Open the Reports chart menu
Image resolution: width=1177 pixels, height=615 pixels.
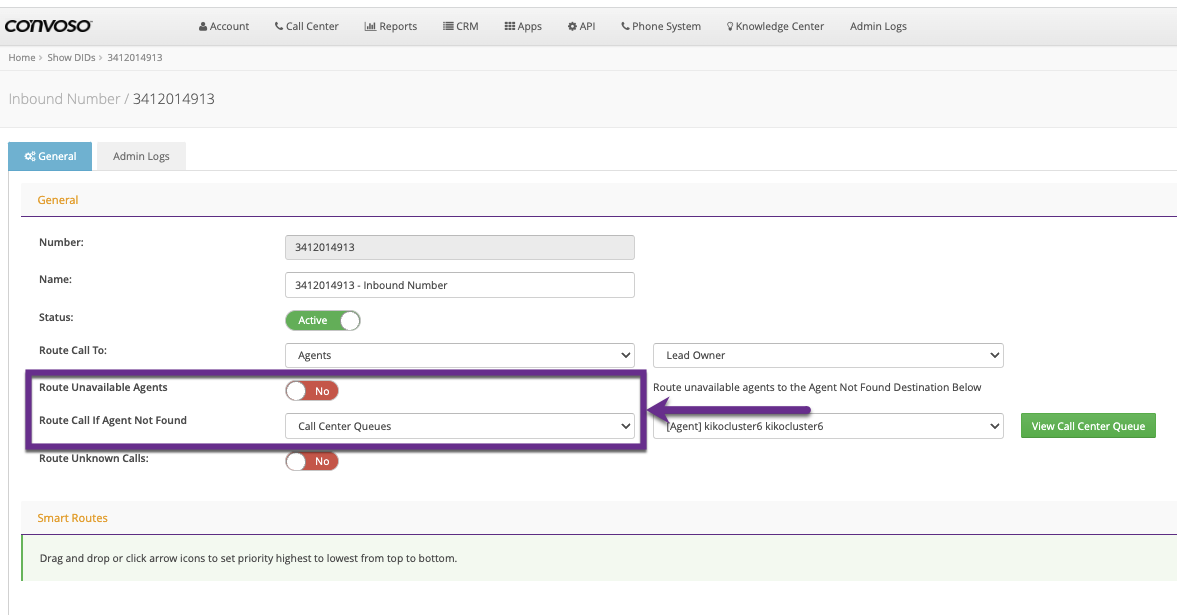click(x=390, y=26)
